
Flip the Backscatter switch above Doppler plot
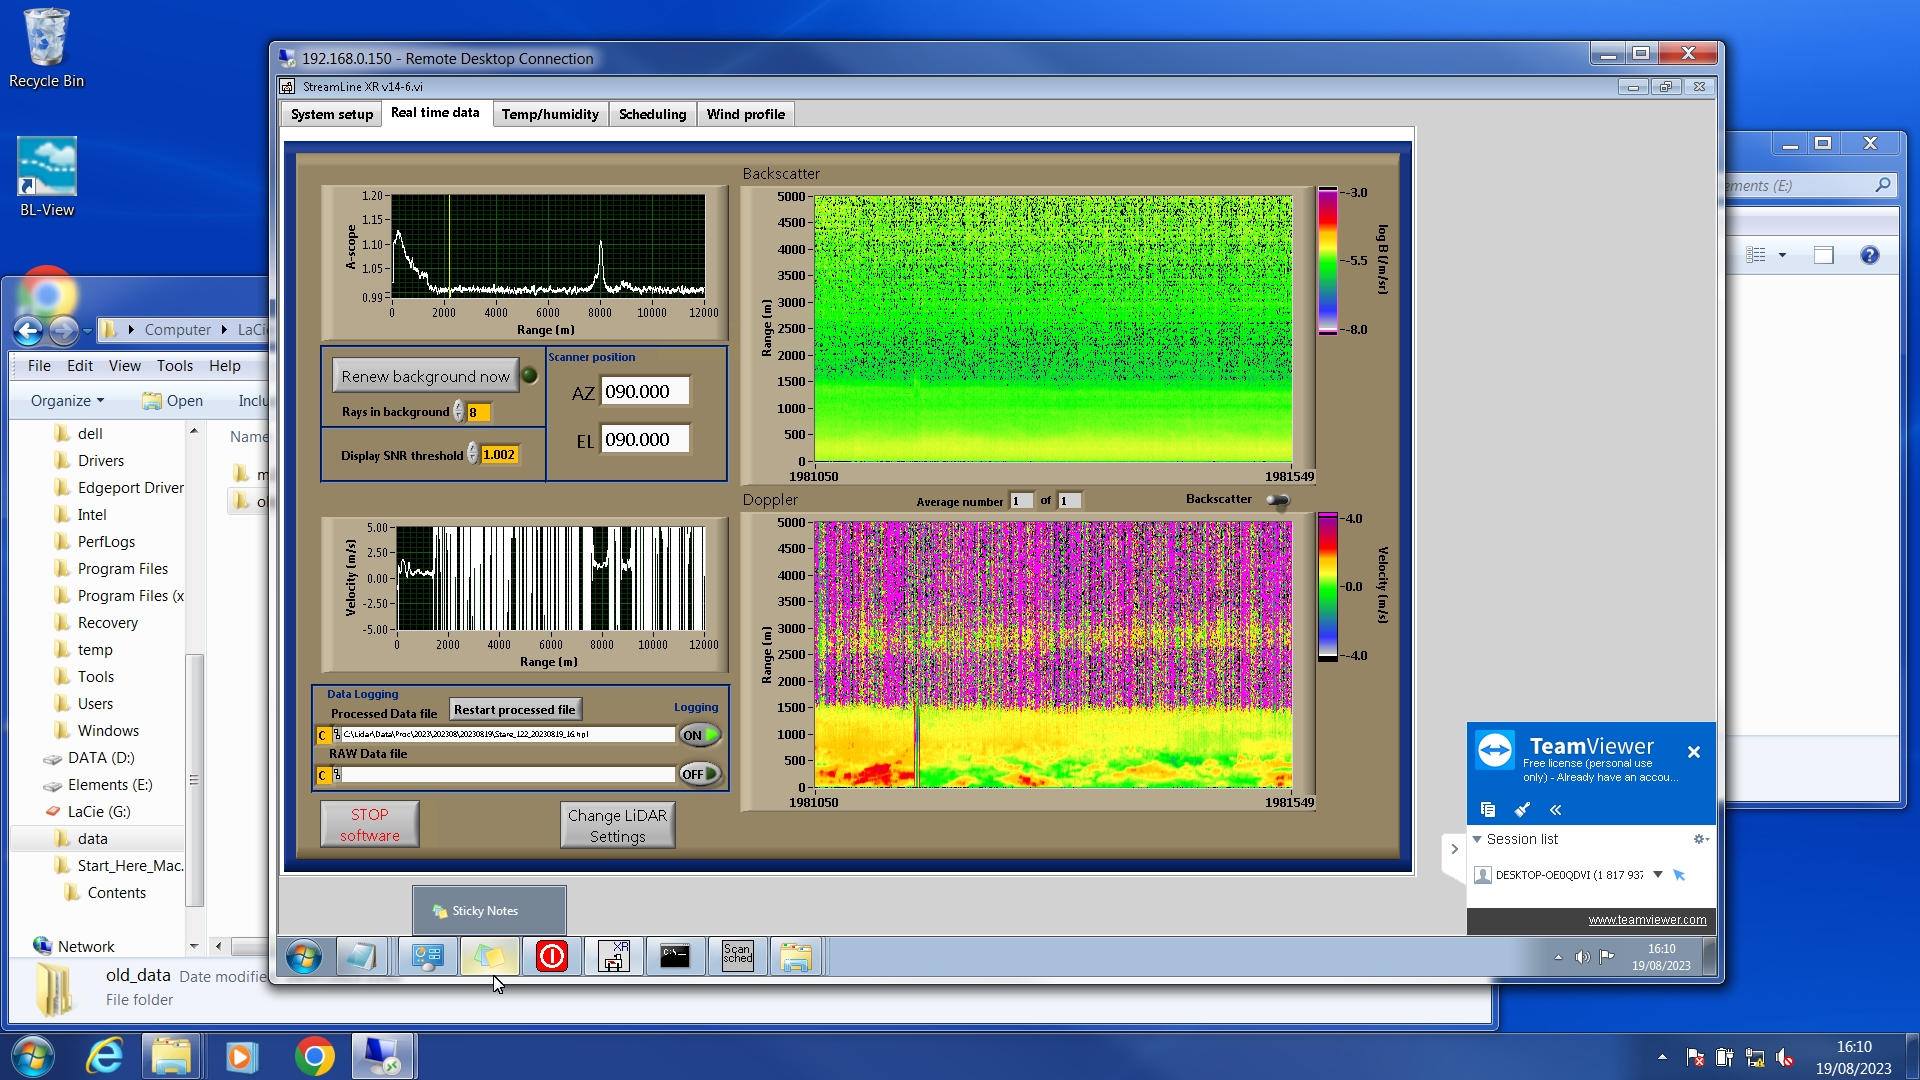click(1277, 500)
